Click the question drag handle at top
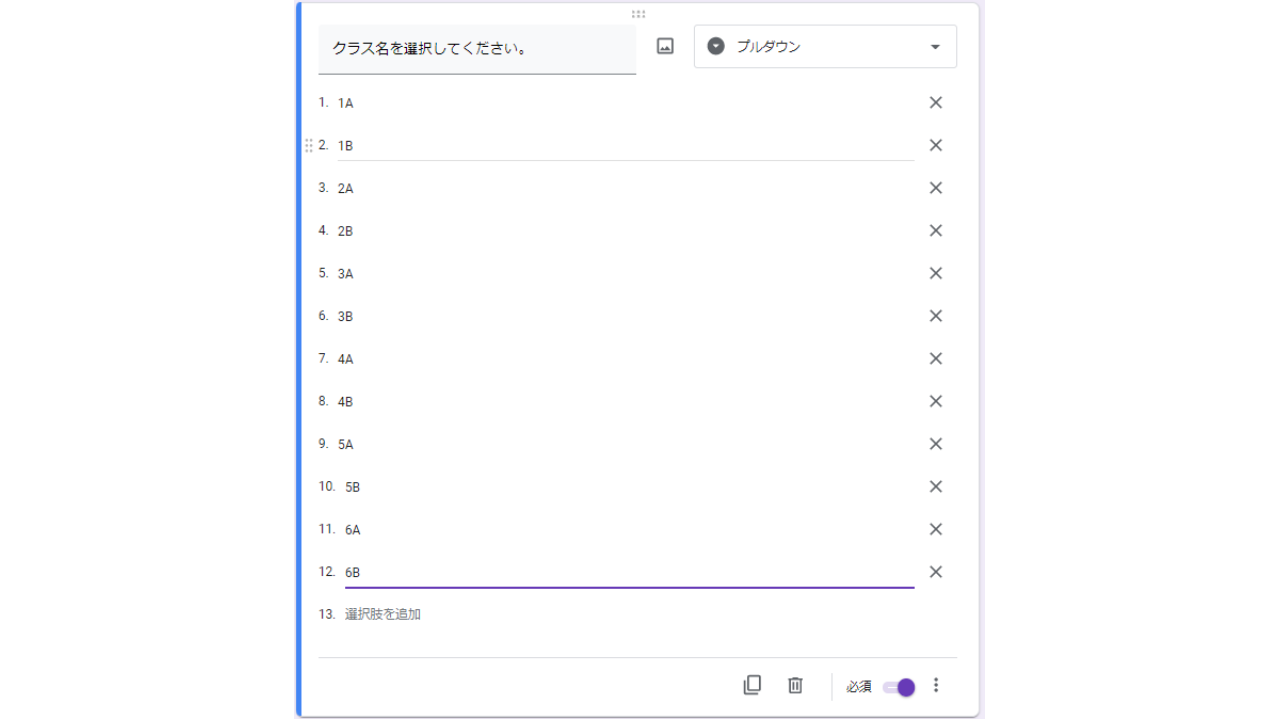 click(638, 14)
